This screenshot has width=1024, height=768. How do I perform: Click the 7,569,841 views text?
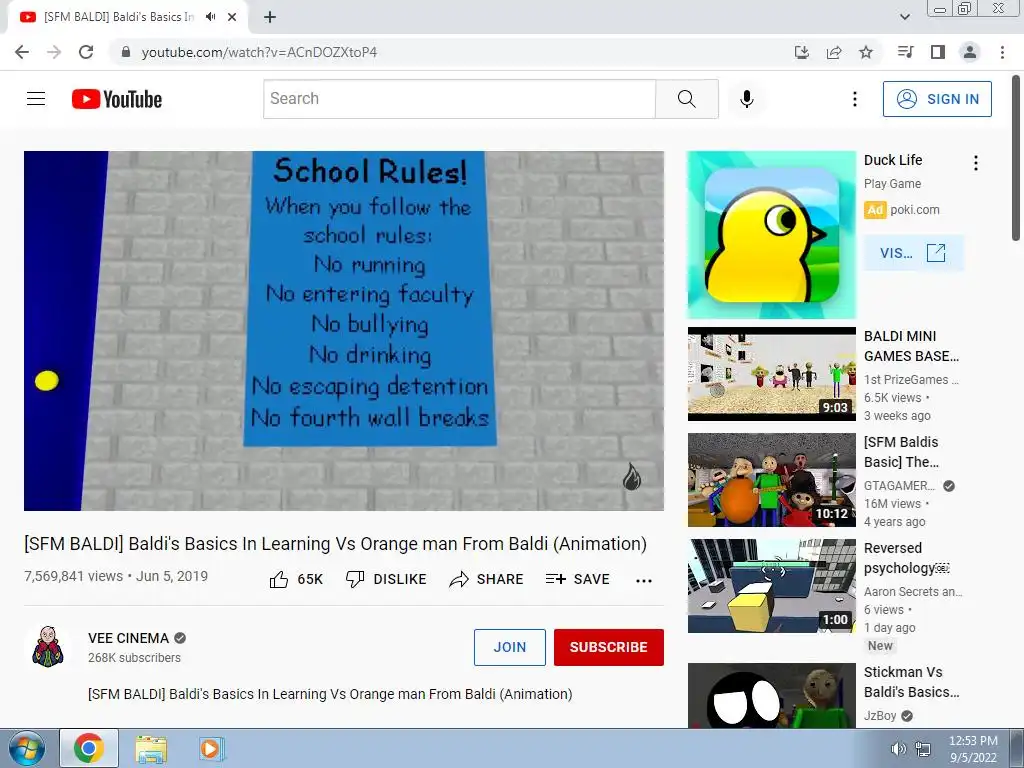pyautogui.click(x=73, y=577)
